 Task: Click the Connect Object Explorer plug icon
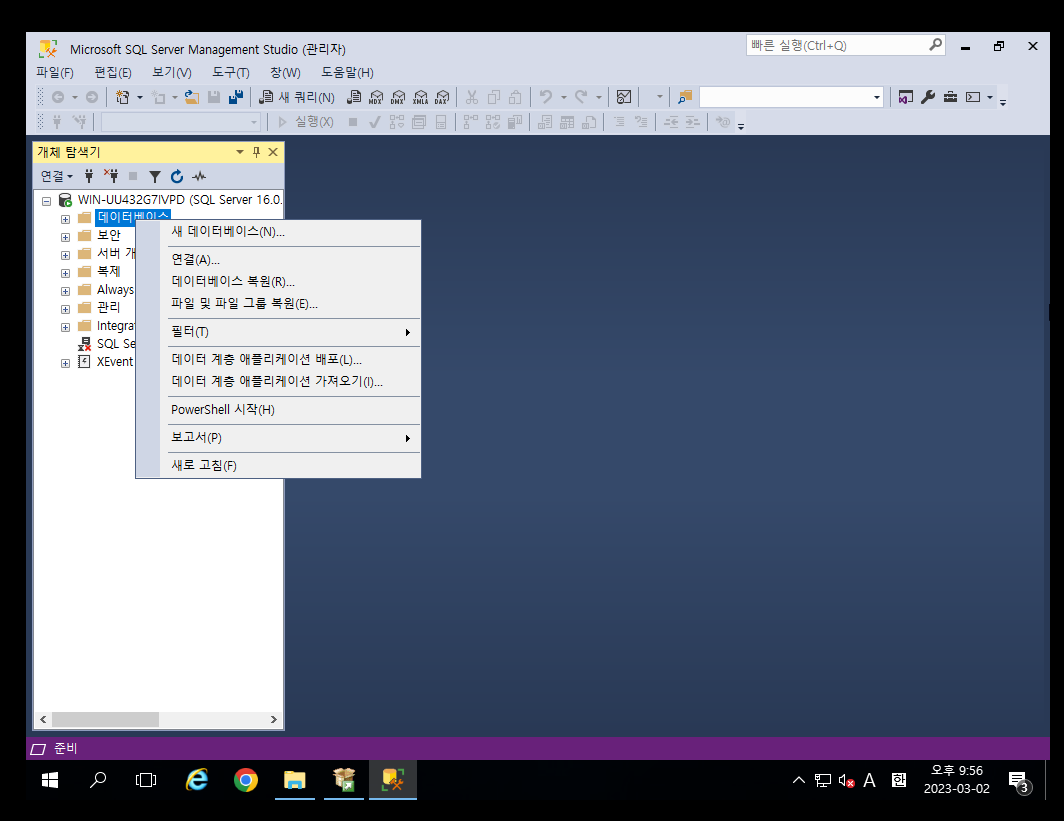click(x=89, y=176)
